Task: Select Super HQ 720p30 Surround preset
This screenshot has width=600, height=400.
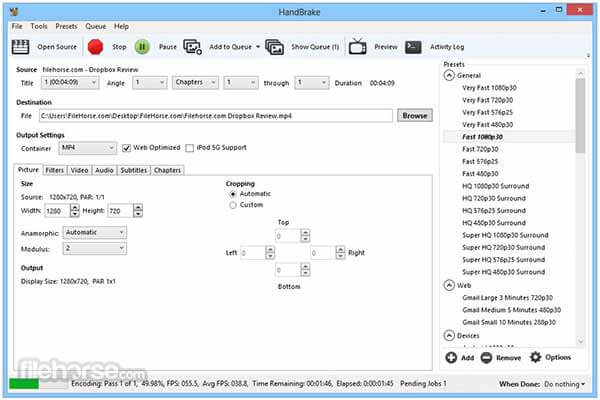Action: (x=504, y=247)
